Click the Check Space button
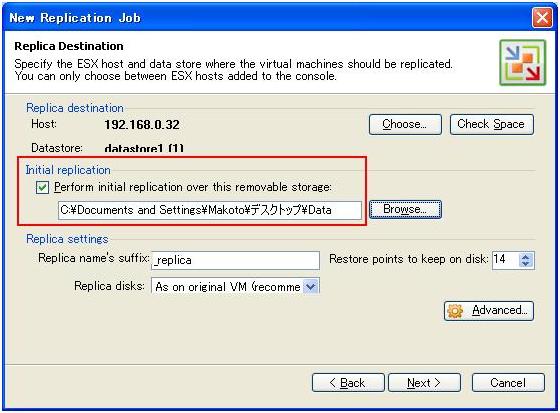The width and height of the screenshot is (560, 413). coord(492,124)
